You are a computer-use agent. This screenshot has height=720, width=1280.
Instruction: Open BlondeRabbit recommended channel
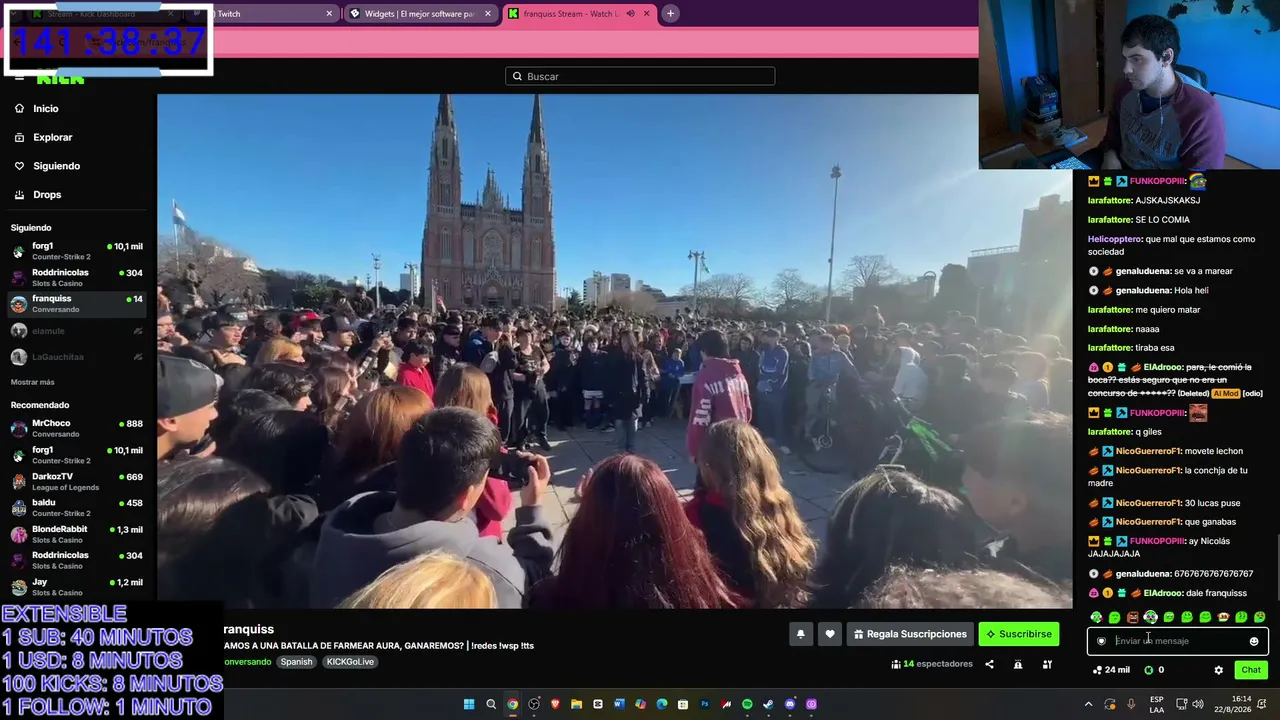[x=77, y=534]
